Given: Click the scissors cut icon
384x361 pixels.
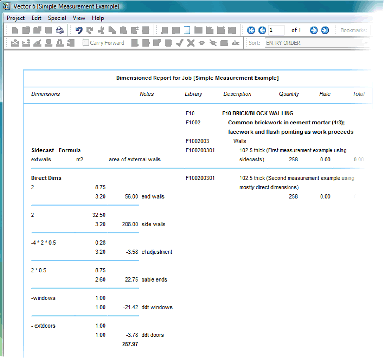Looking at the screenshot, I should pos(101,30).
